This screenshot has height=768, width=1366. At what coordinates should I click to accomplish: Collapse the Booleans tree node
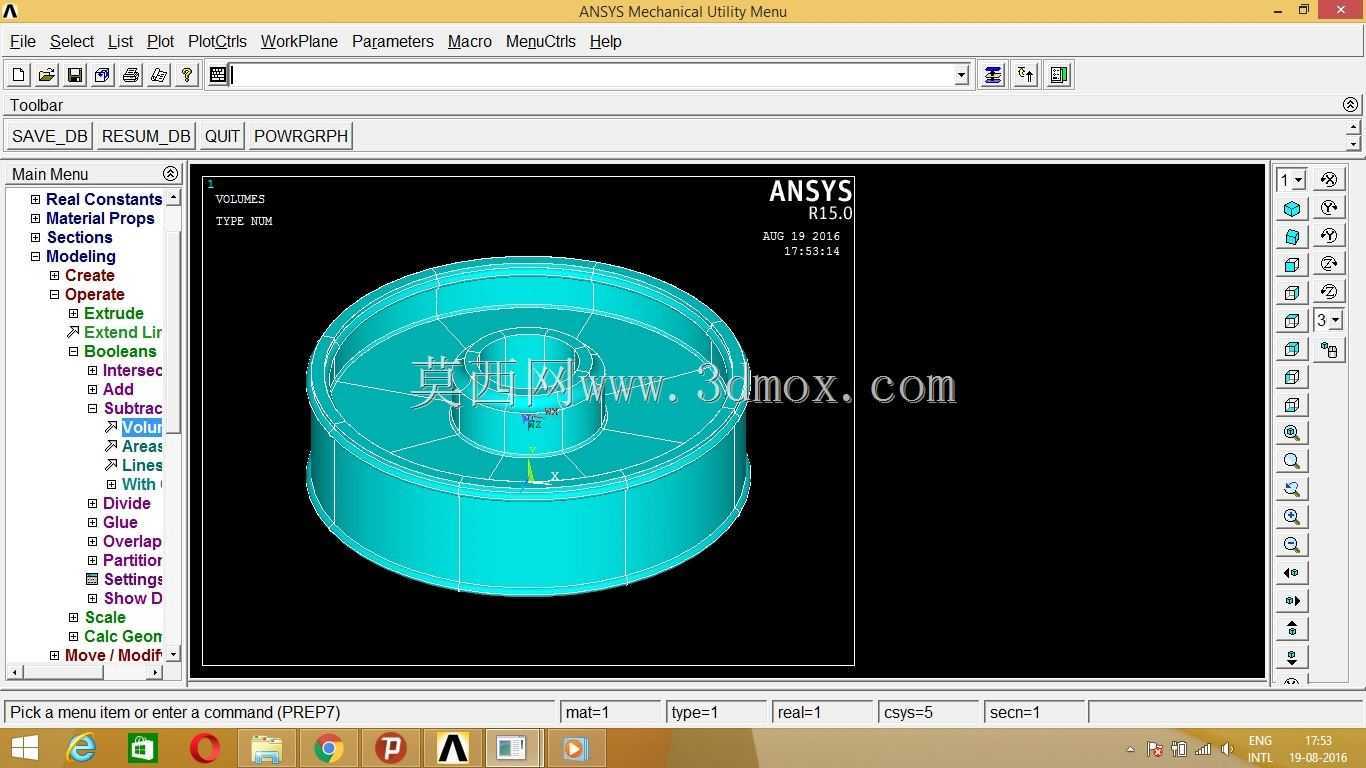coord(73,351)
